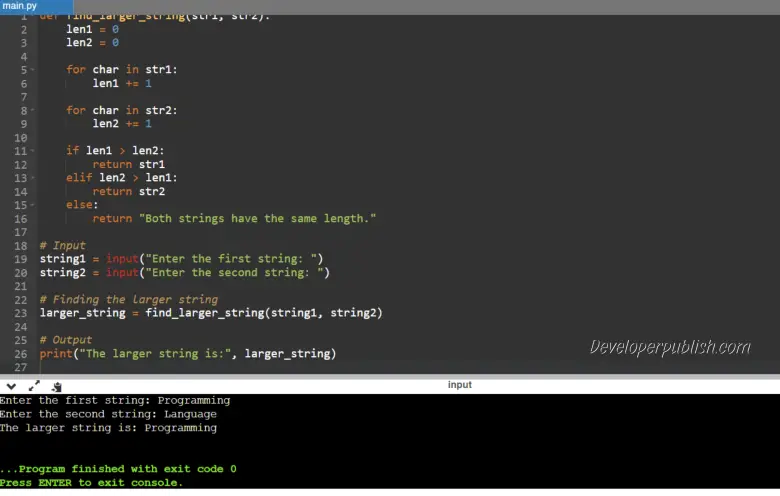780x496 pixels.
Task: Click line number 19 in gutter
Action: [21, 259]
